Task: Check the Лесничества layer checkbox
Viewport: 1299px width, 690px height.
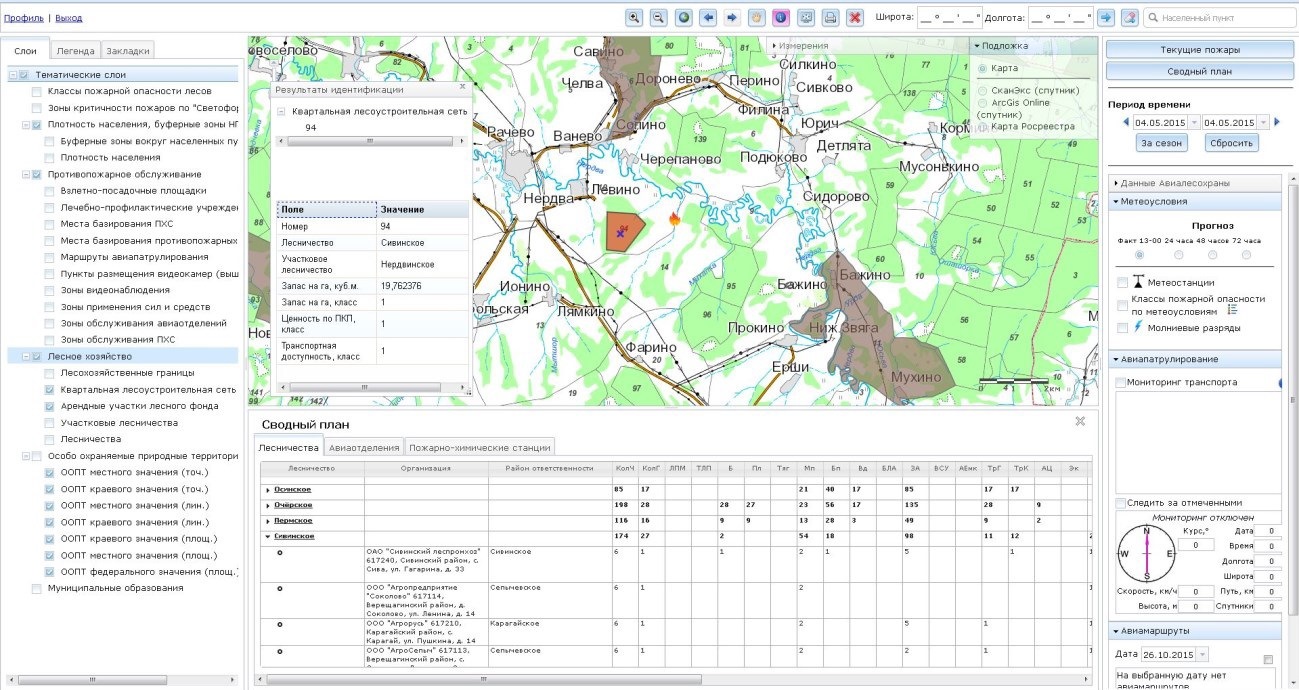Action: 50,438
